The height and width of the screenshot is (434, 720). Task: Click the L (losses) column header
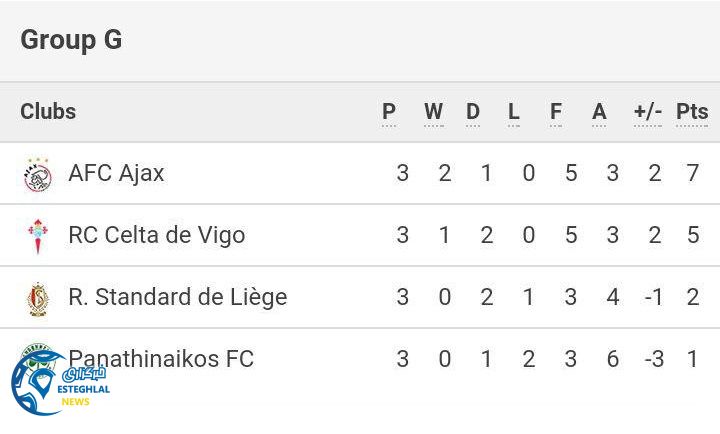[514, 112]
